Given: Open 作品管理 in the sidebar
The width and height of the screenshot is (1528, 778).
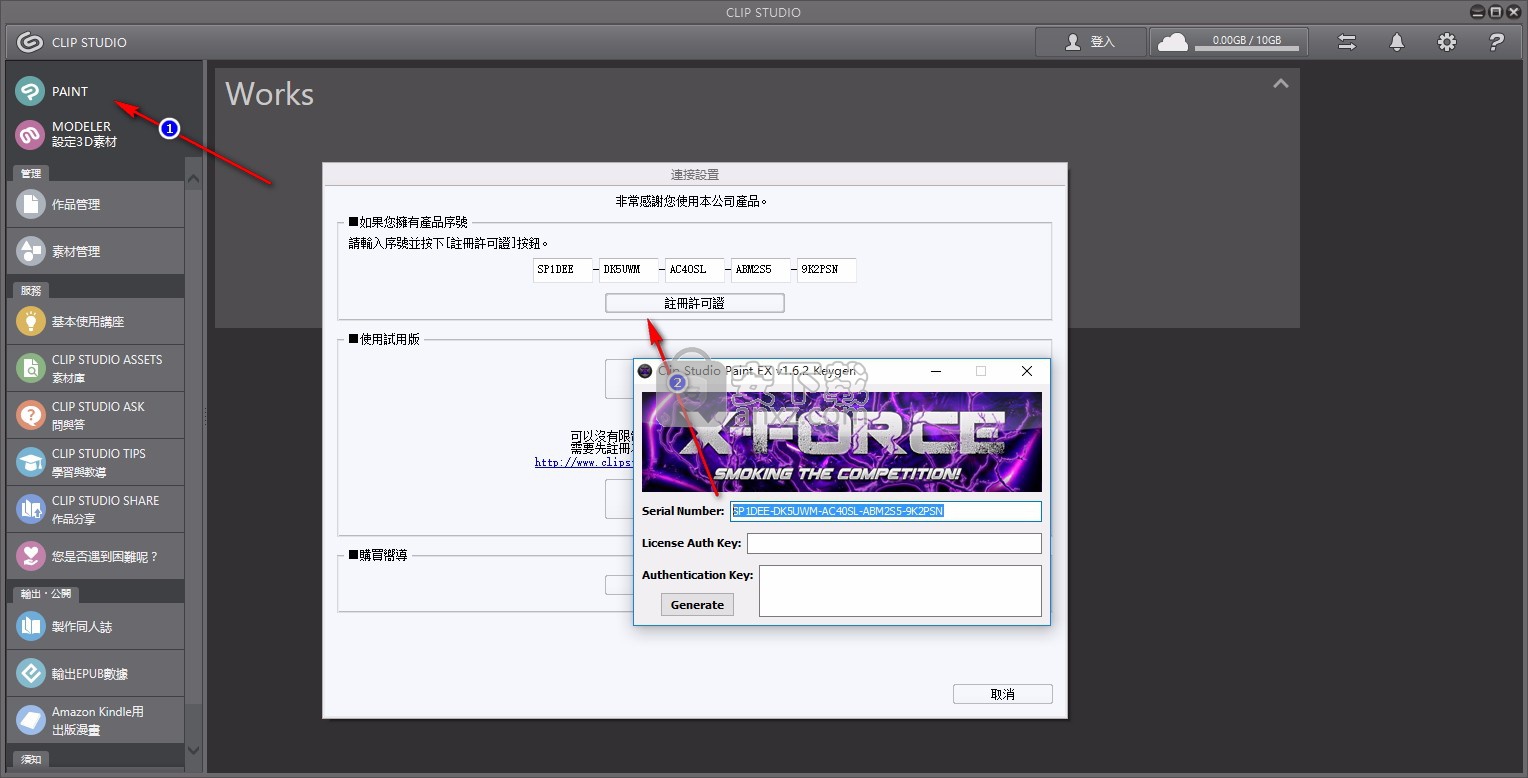Looking at the screenshot, I should 95,204.
